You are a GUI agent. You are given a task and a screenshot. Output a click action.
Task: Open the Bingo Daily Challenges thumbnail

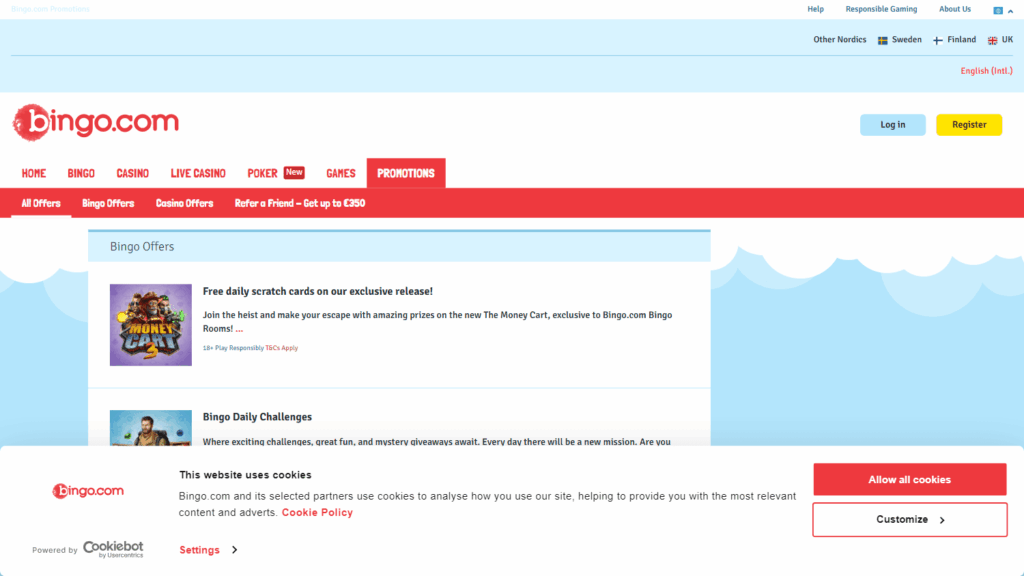pyautogui.click(x=150, y=427)
